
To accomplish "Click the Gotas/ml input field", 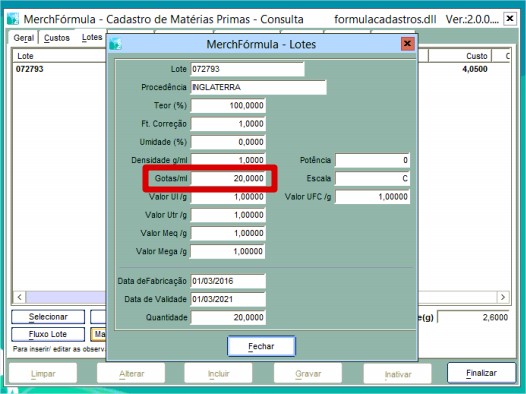I will pyautogui.click(x=228, y=178).
